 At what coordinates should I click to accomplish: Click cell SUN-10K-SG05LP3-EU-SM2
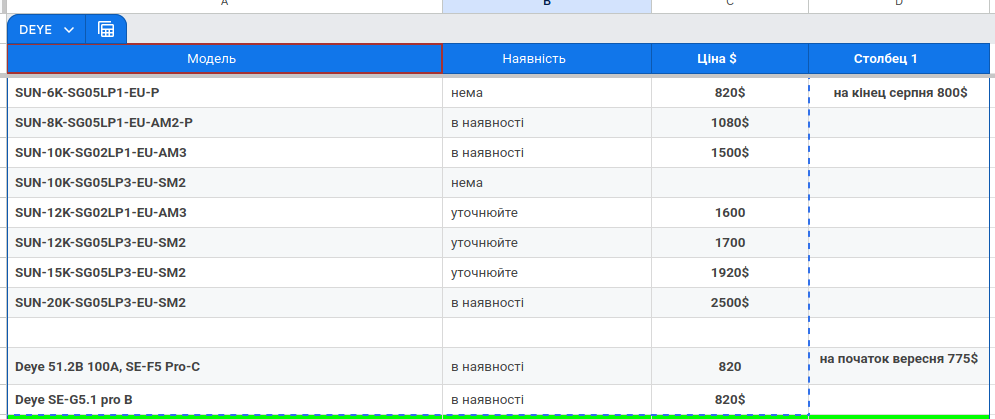[225, 183]
